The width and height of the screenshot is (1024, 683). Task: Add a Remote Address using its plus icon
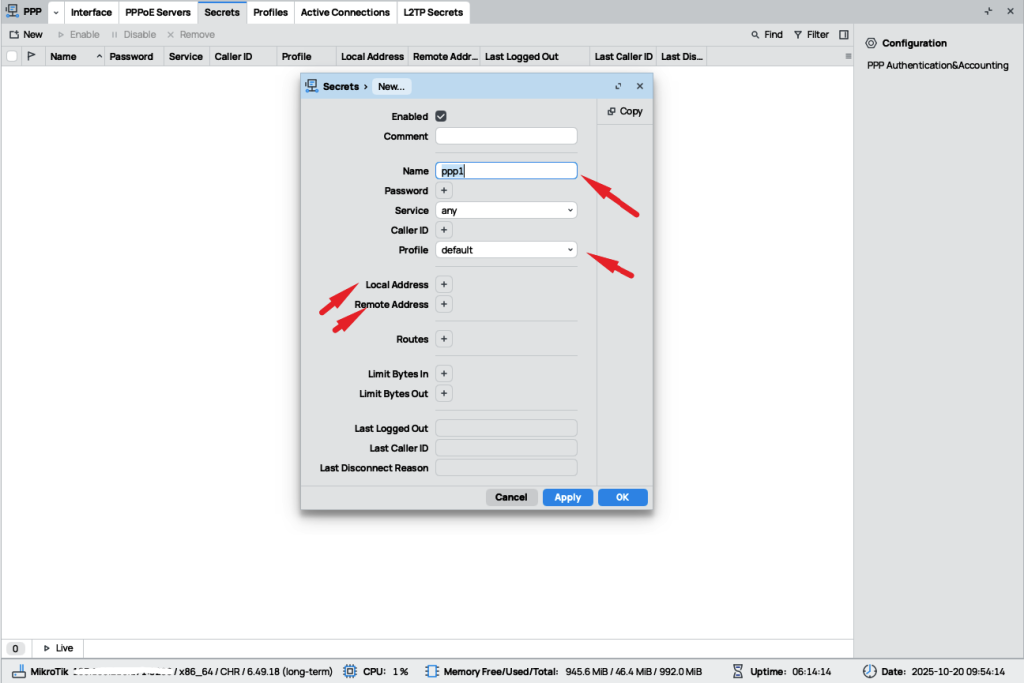445,304
